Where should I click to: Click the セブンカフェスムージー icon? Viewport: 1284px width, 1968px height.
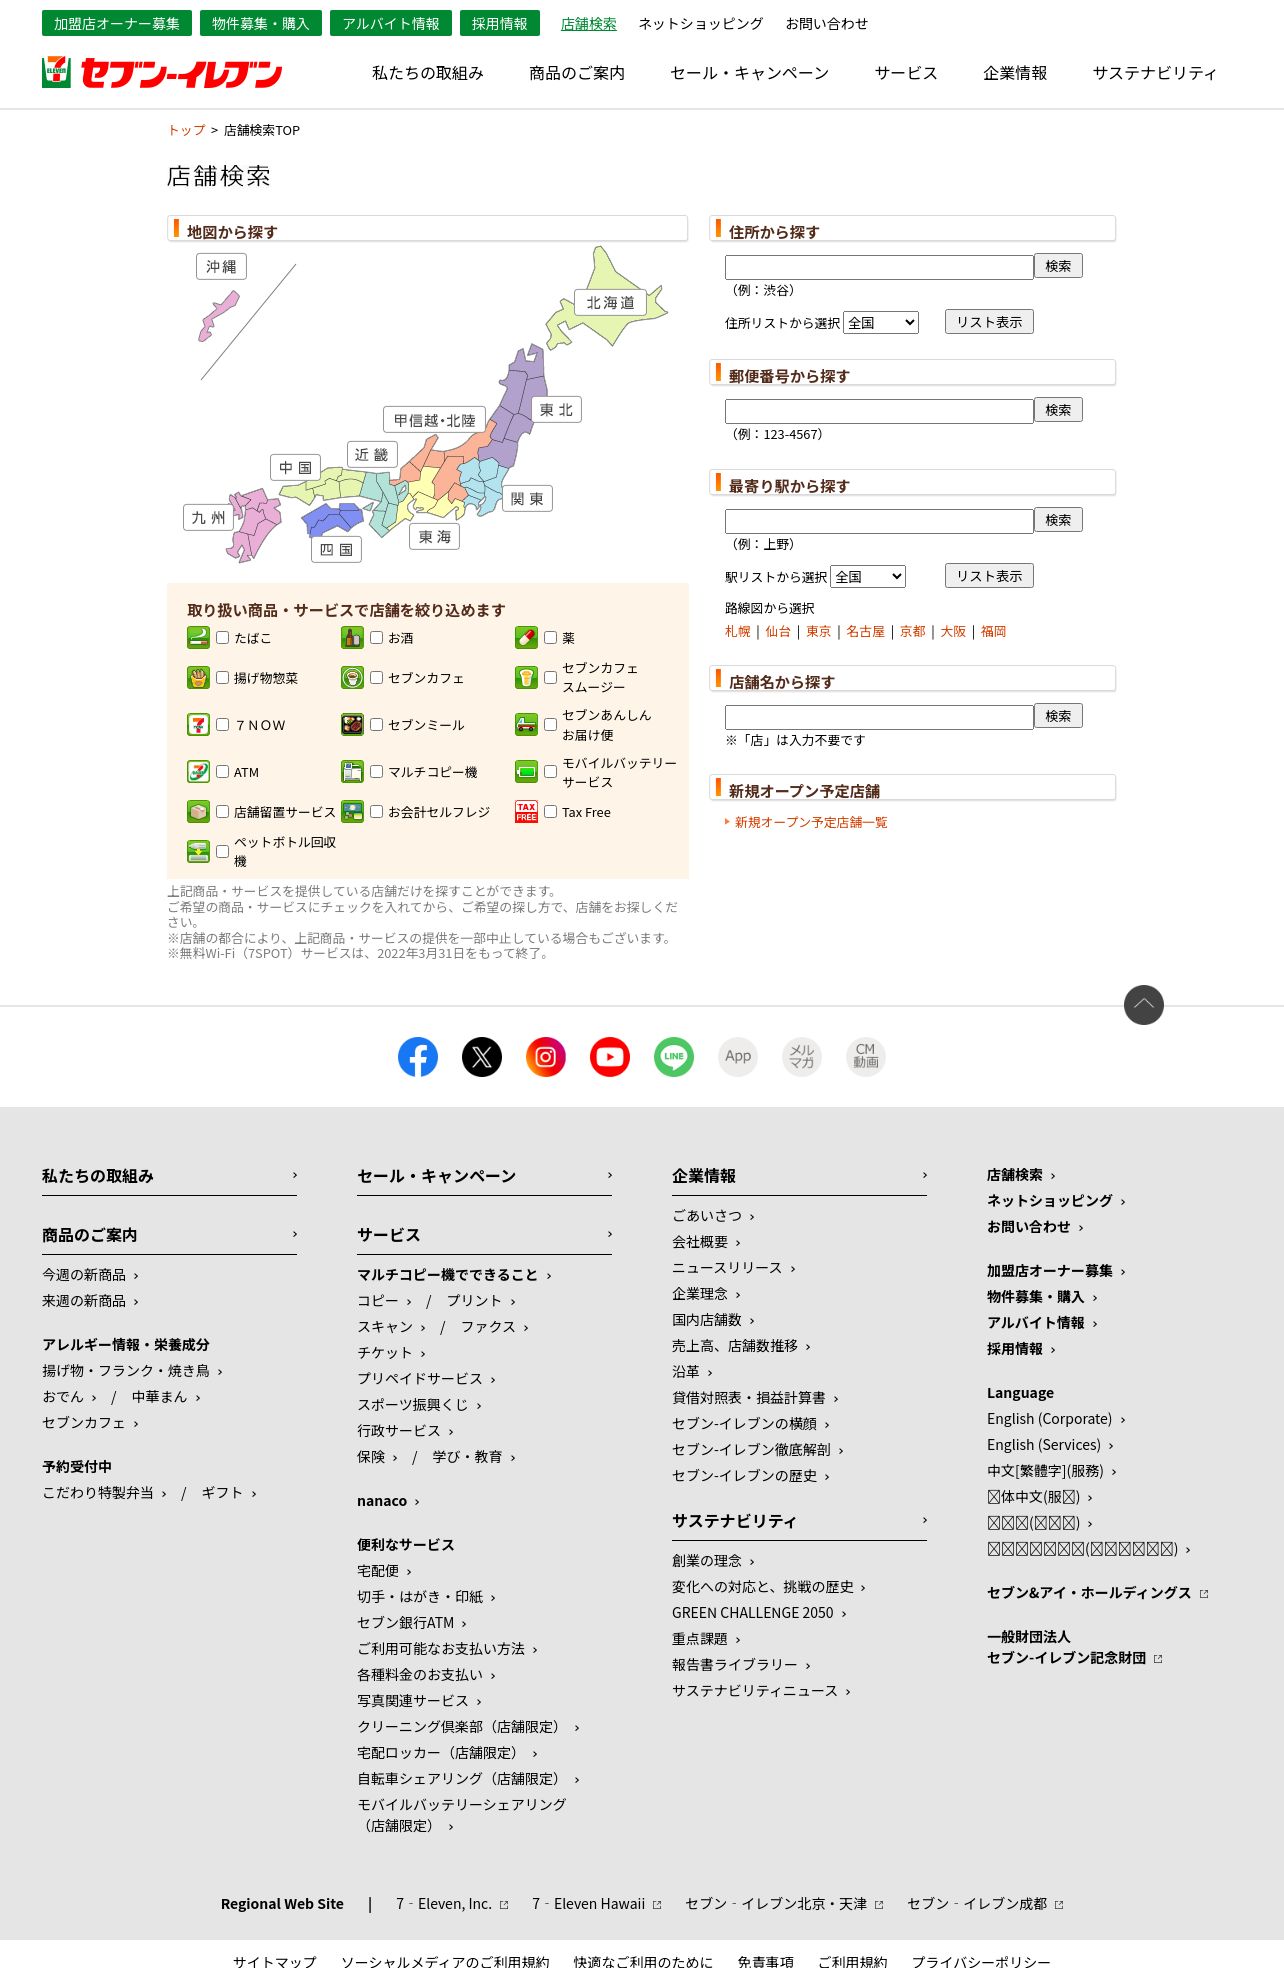click(526, 678)
